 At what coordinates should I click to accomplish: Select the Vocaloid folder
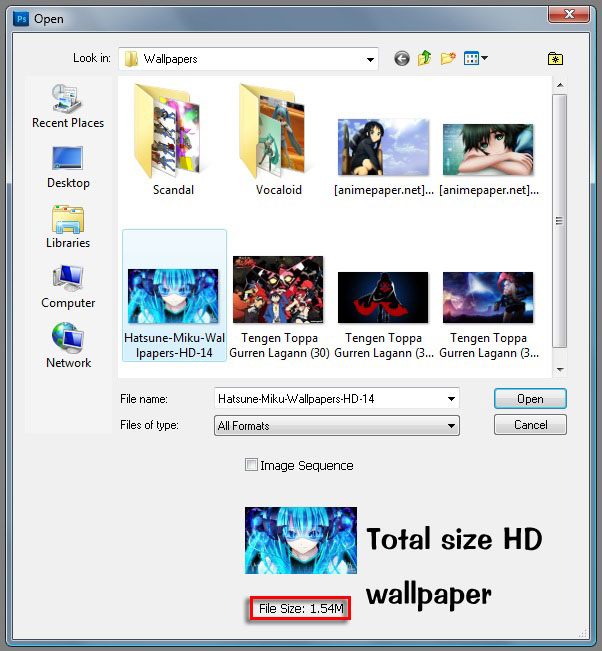278,140
